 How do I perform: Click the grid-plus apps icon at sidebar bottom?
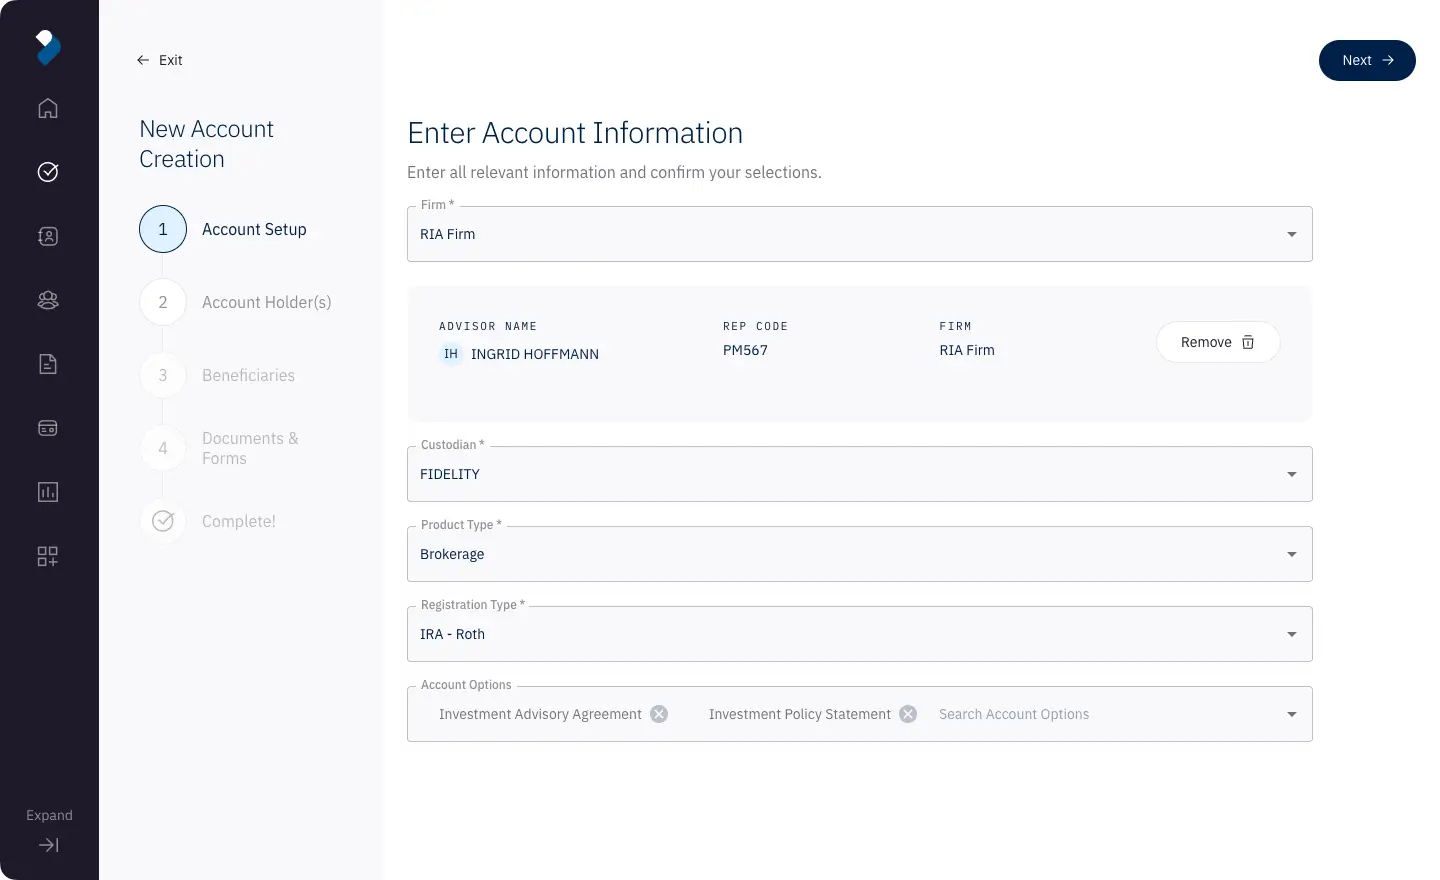48,556
